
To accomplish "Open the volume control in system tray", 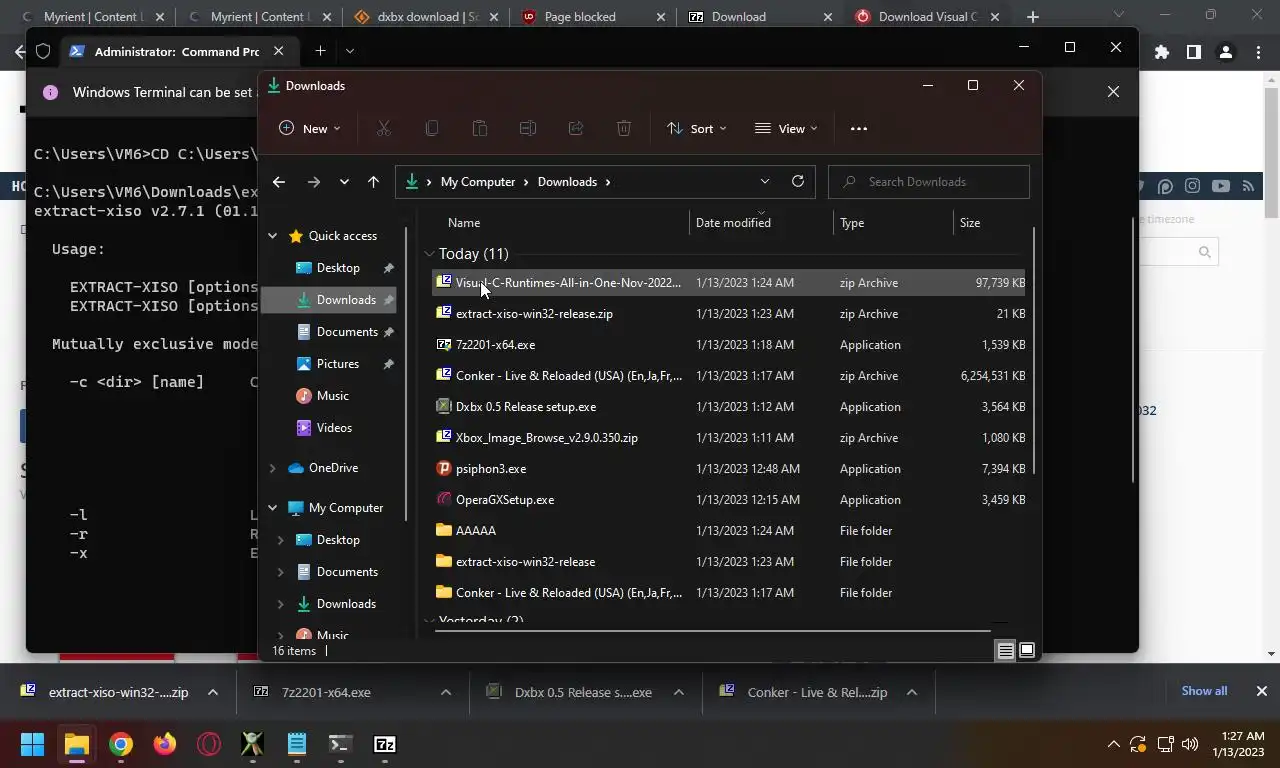I will [x=1189, y=744].
